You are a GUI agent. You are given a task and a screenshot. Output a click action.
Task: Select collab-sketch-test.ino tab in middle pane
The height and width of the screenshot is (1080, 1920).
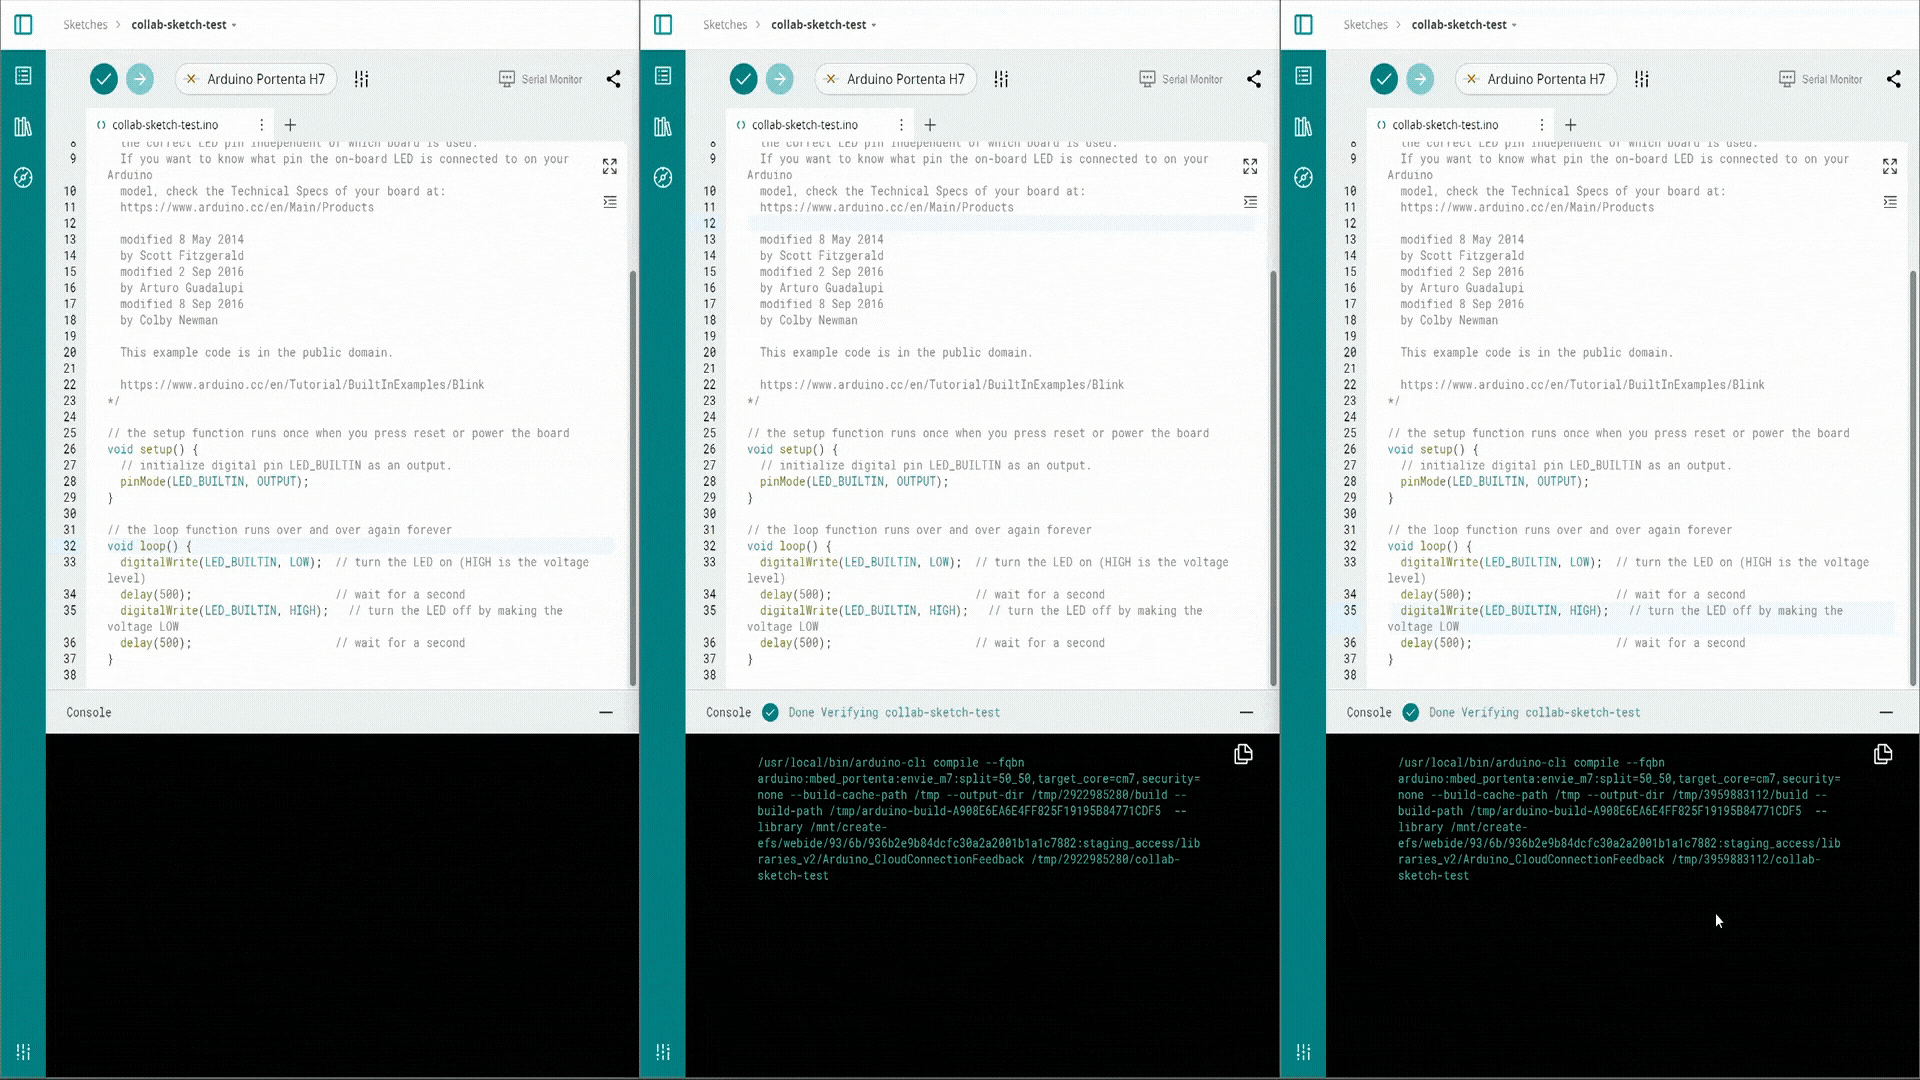[804, 125]
